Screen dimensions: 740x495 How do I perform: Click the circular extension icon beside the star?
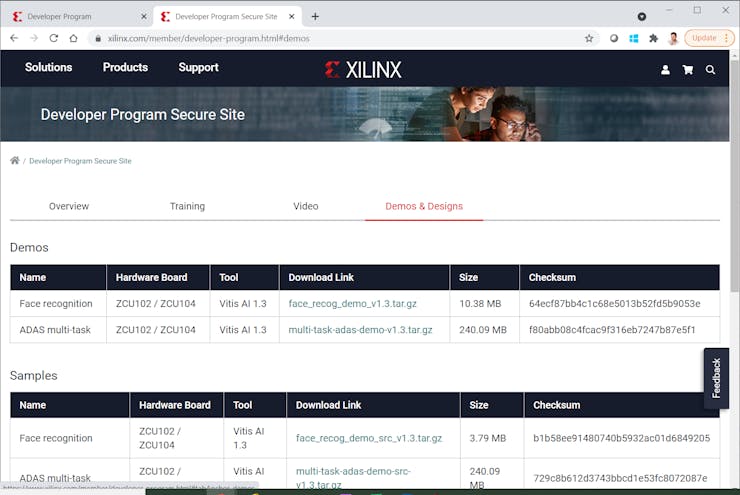614,38
